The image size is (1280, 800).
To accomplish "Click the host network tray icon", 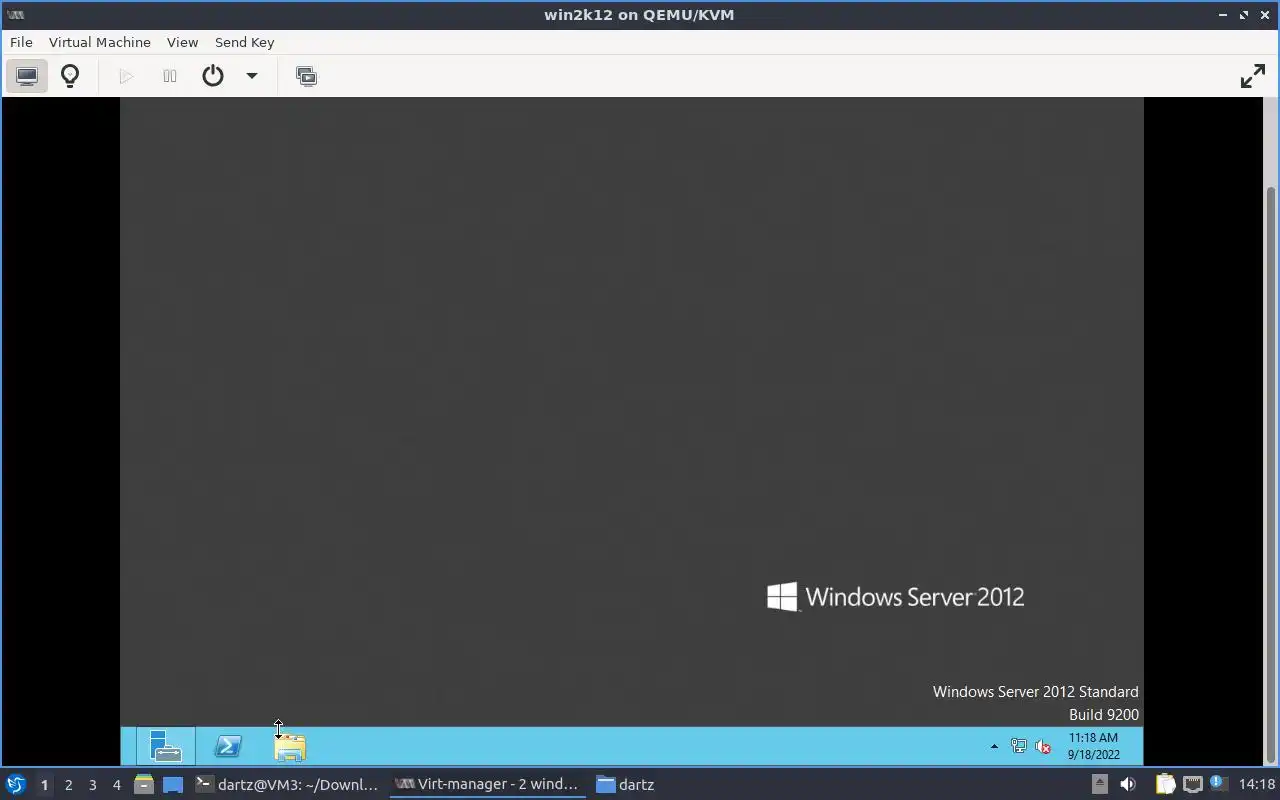I will coord(1192,784).
